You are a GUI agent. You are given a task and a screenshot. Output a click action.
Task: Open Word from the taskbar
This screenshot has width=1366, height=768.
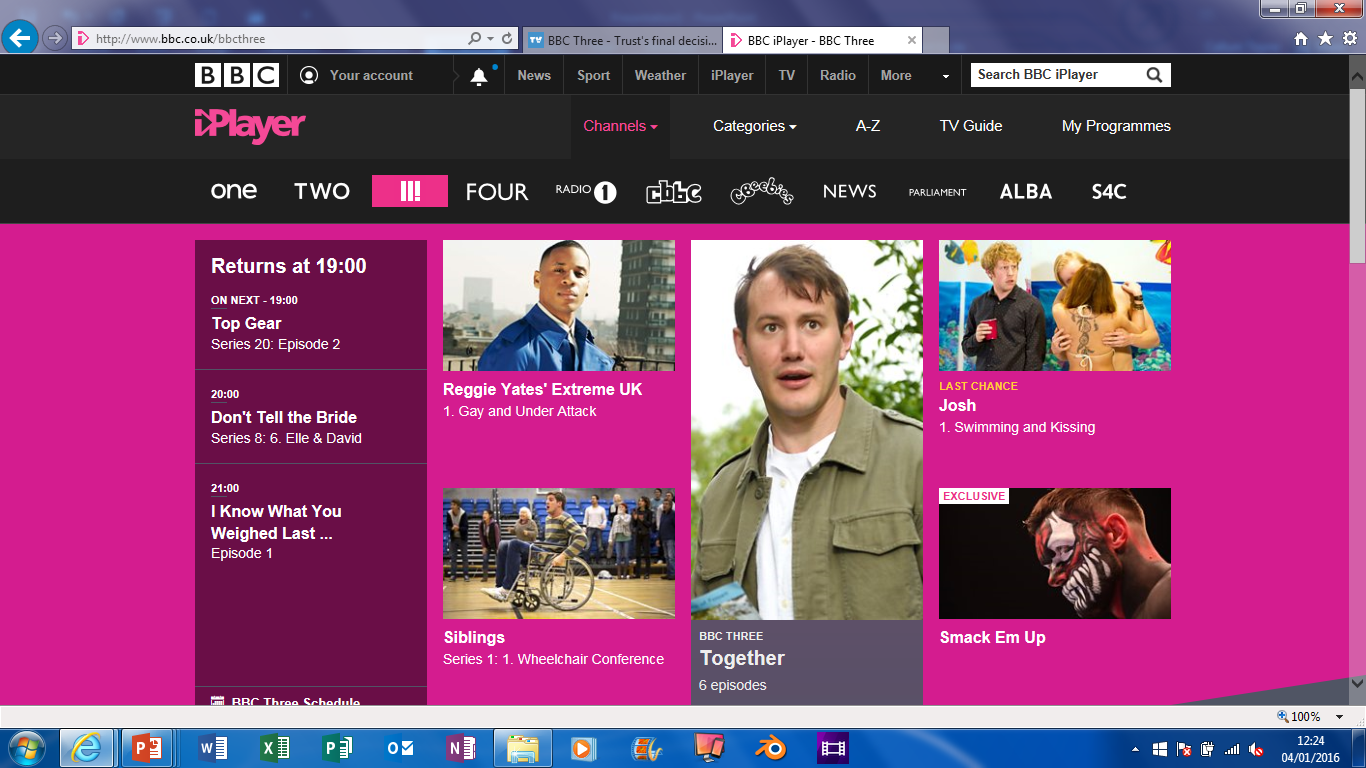coord(214,748)
